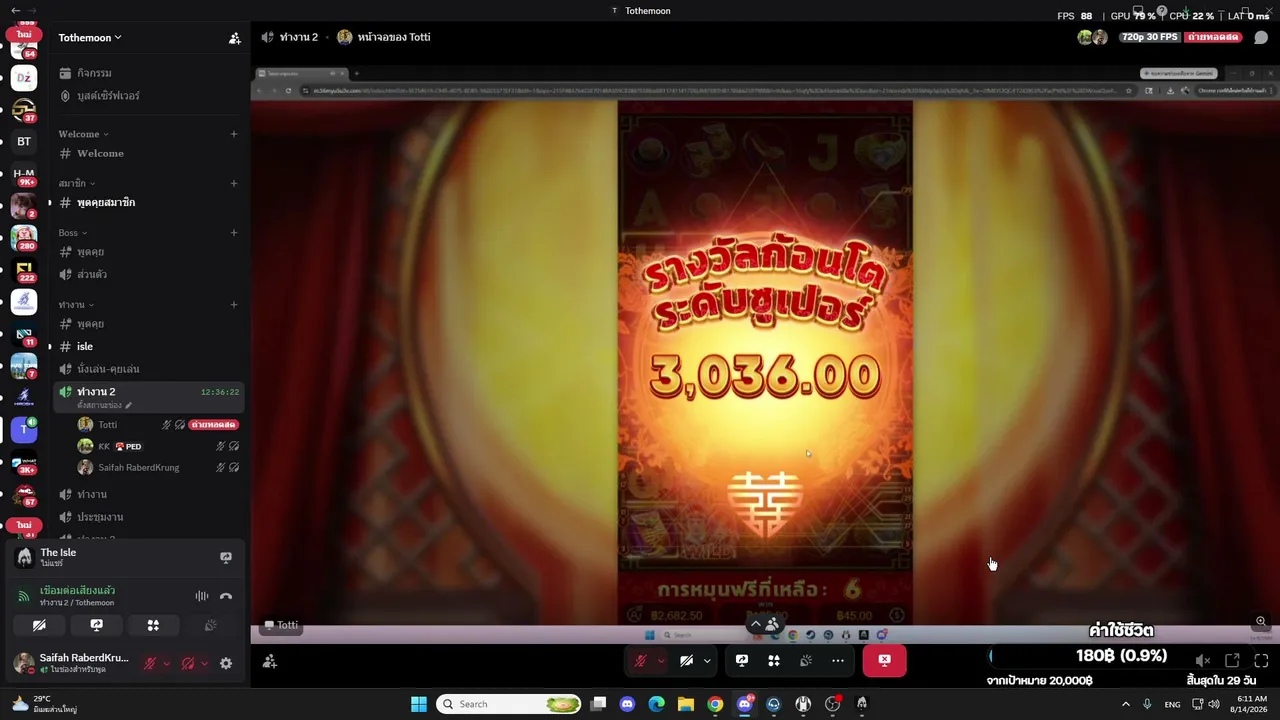The height and width of the screenshot is (720, 1280).
Task: Open activities from stream control bar
Action: [x=774, y=660]
